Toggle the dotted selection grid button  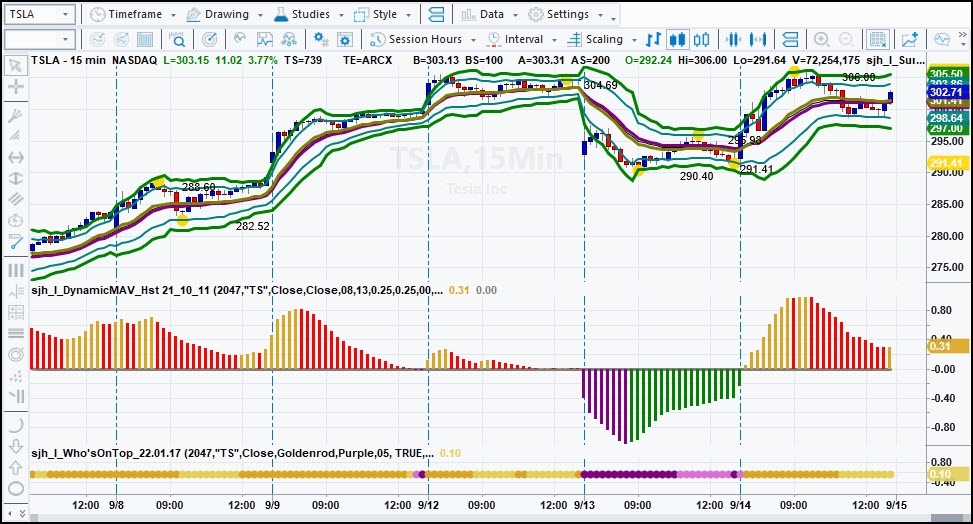878,40
